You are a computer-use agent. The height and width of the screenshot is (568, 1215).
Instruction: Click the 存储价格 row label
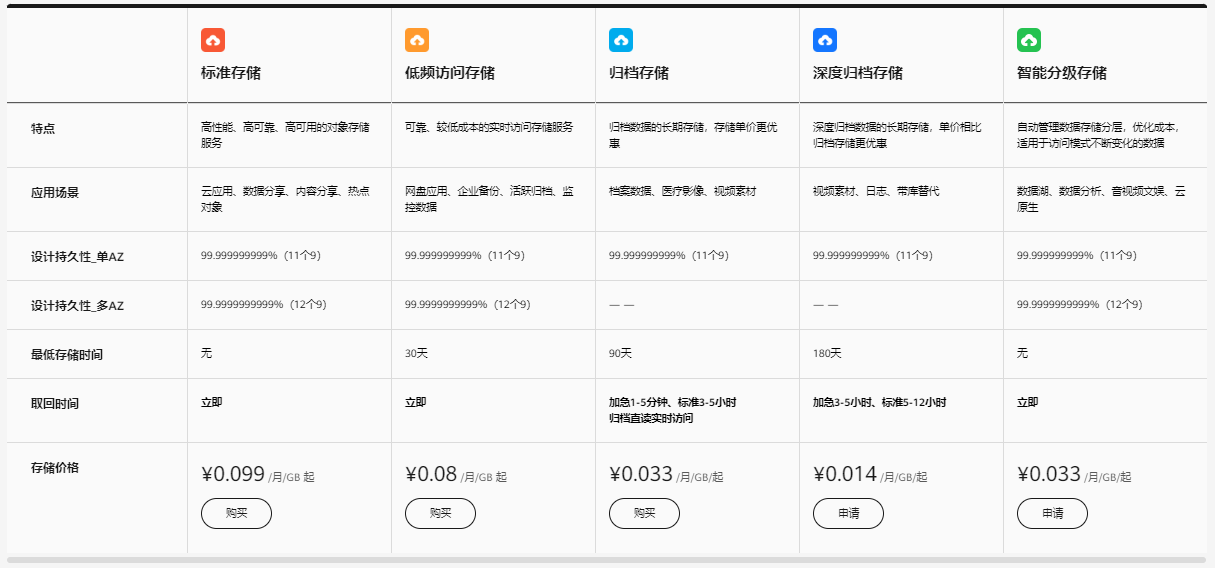(x=55, y=467)
